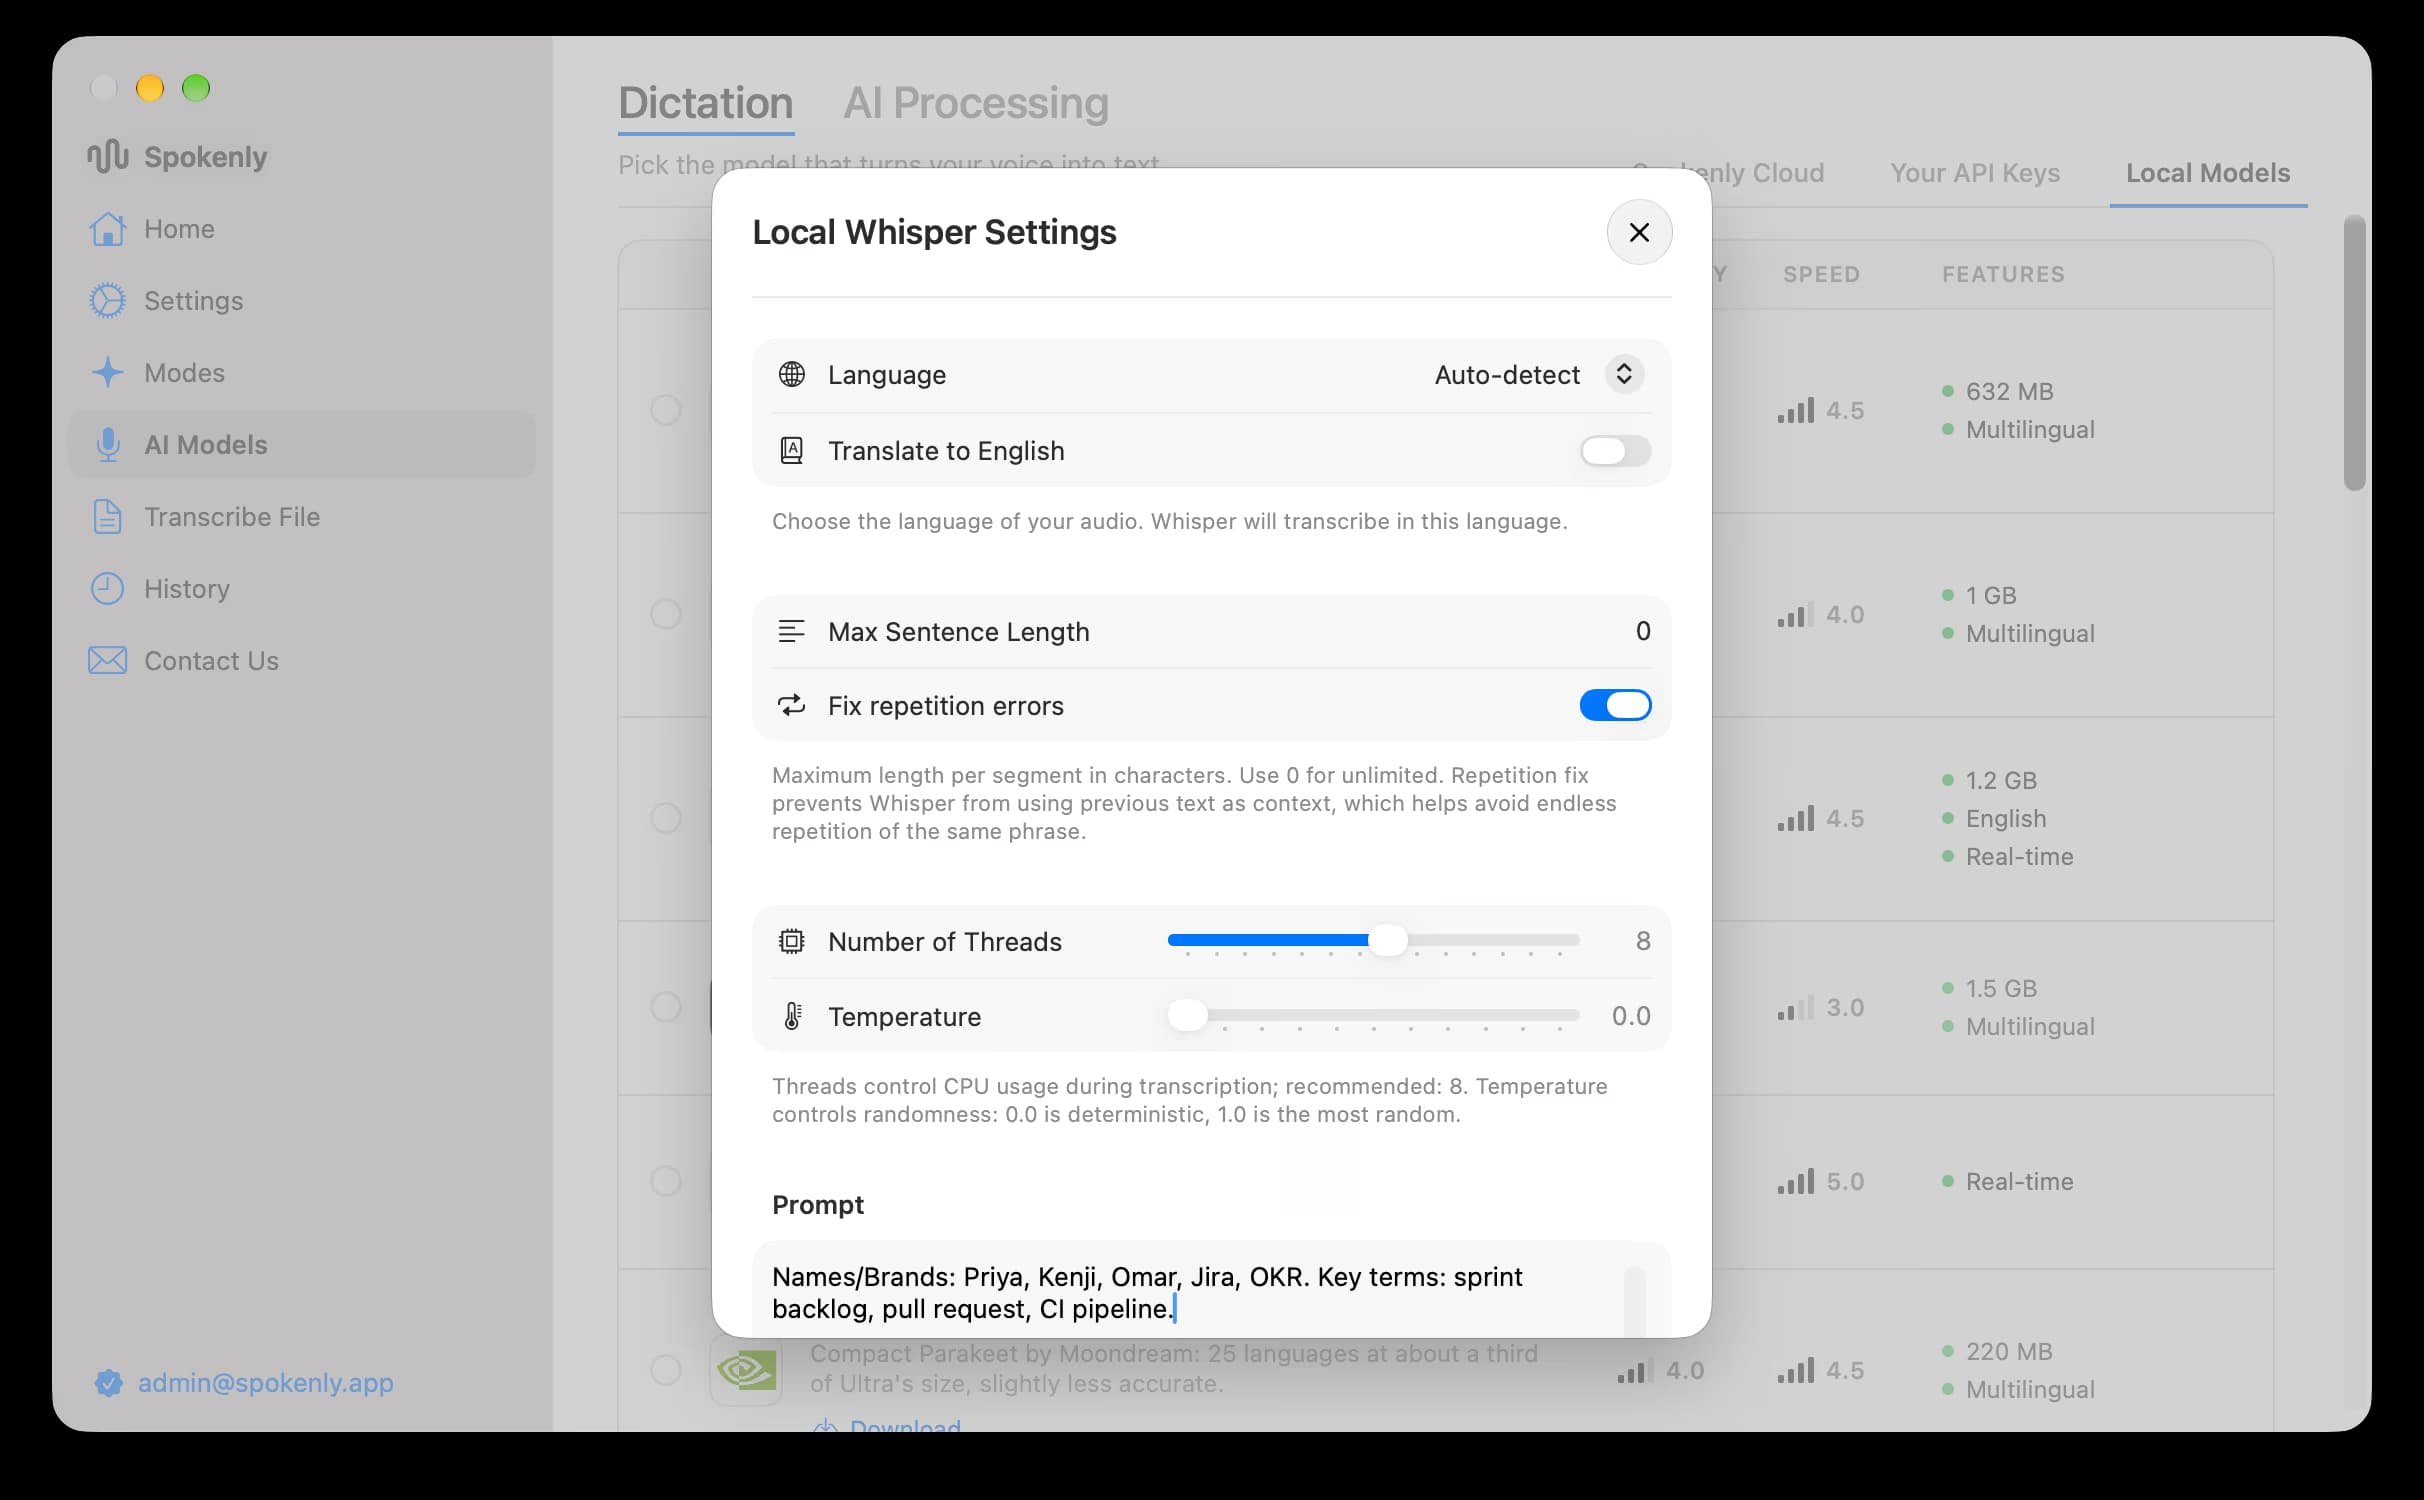This screenshot has height=1500, width=2424.
Task: Open the Language Auto-detect dropdown
Action: (x=1539, y=375)
